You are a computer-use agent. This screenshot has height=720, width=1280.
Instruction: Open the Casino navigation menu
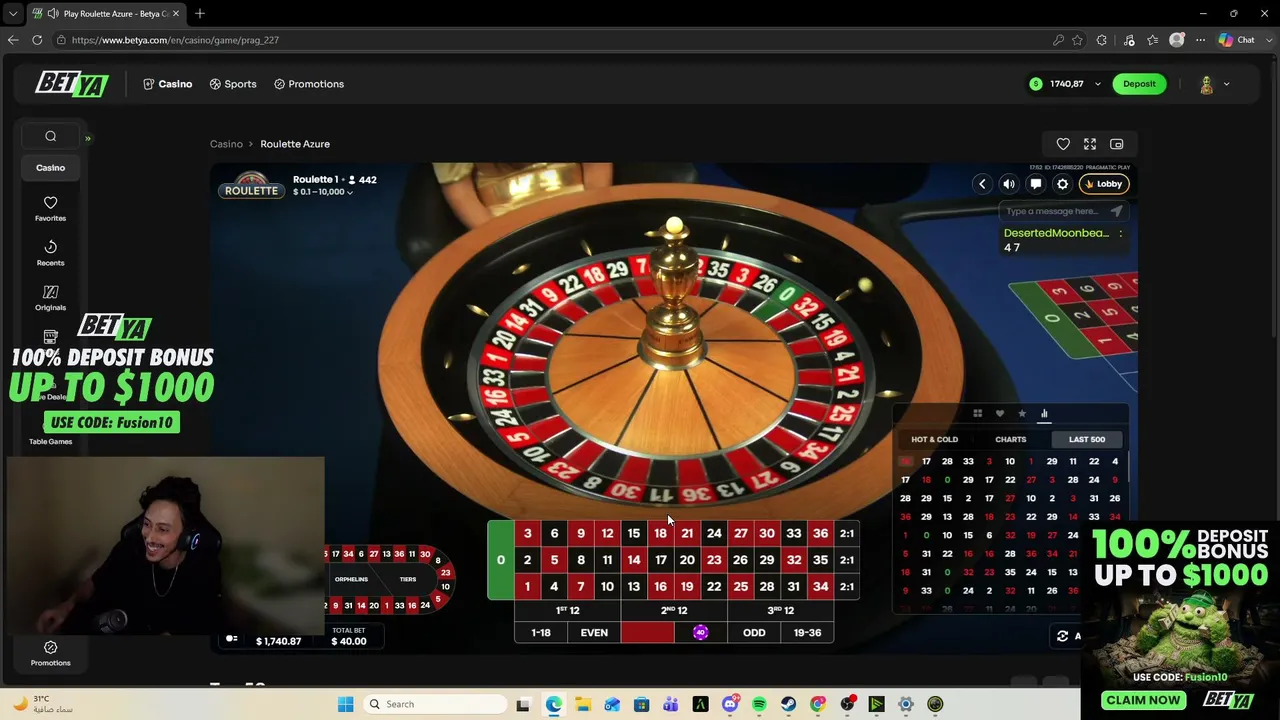point(167,84)
